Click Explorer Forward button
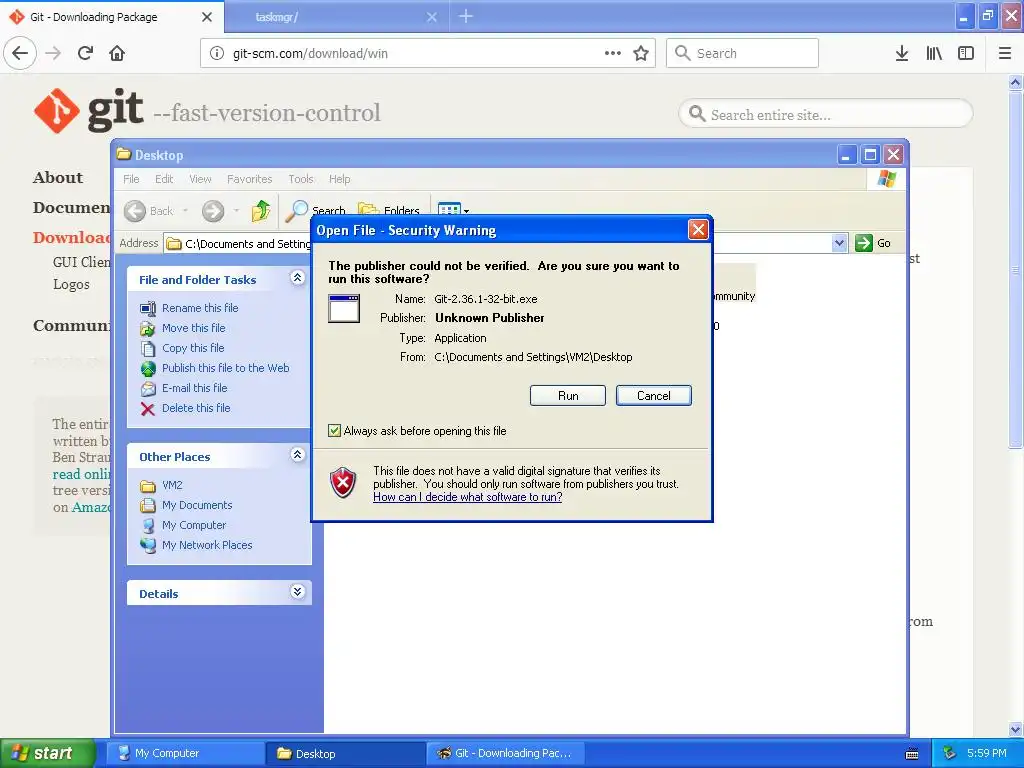 pos(213,211)
